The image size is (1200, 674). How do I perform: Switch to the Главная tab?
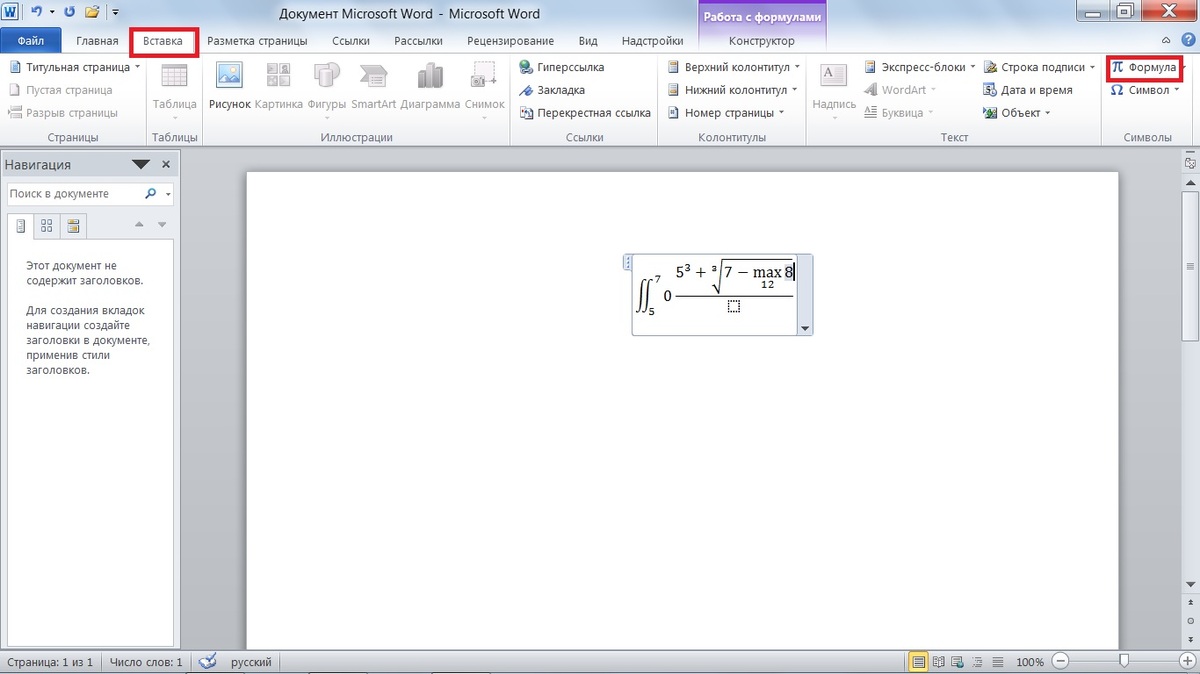[x=97, y=41]
